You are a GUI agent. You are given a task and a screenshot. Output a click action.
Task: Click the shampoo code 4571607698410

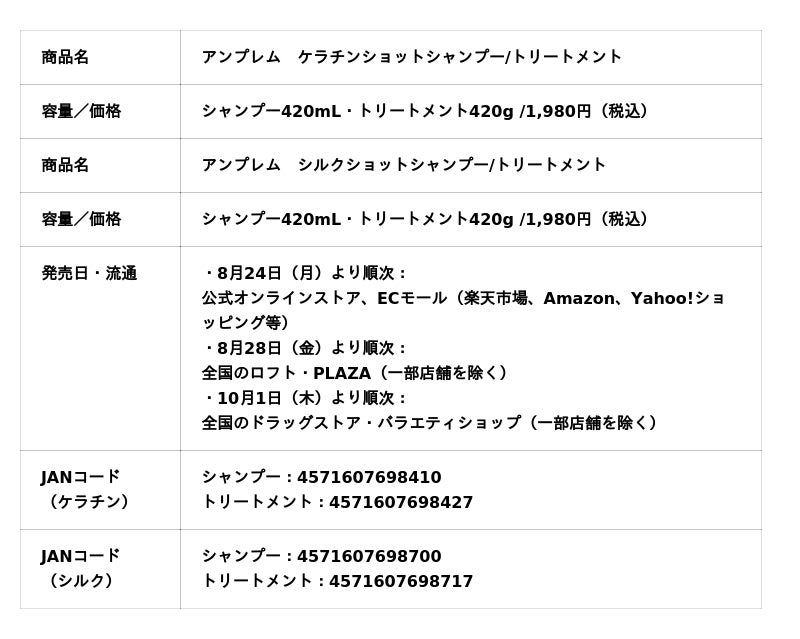[x=369, y=477]
